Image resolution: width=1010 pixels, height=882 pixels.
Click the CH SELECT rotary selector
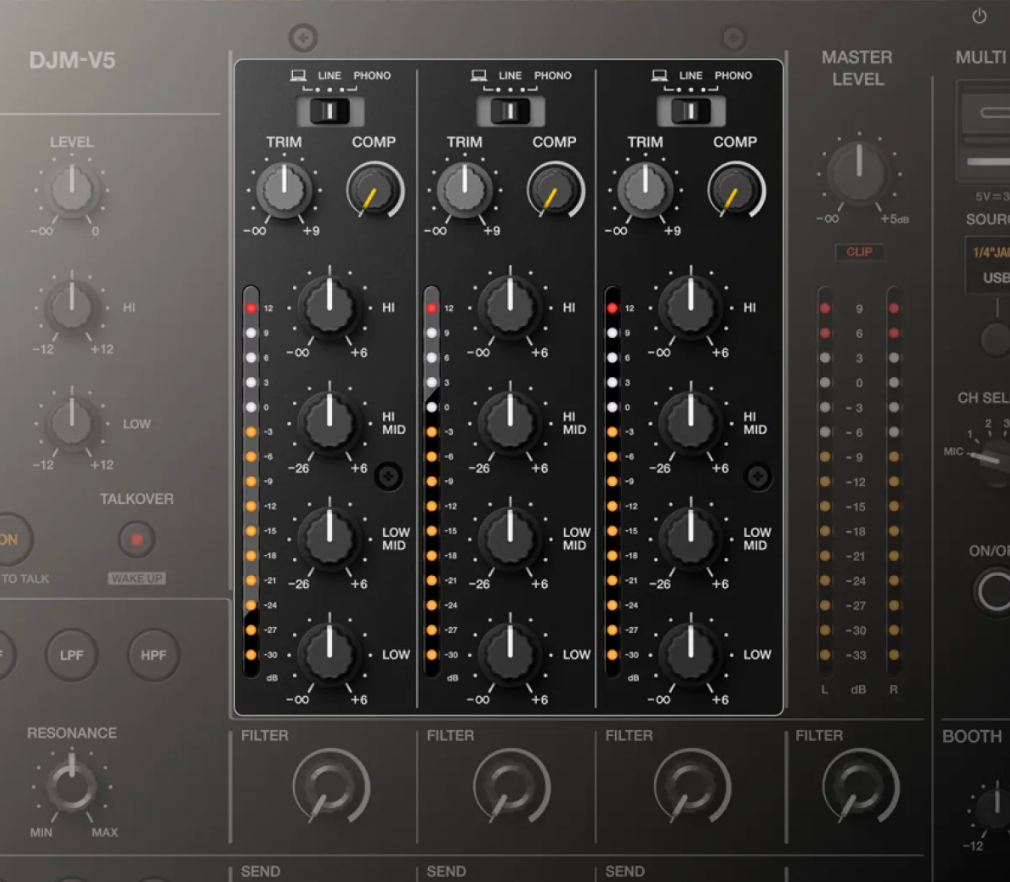[995, 459]
